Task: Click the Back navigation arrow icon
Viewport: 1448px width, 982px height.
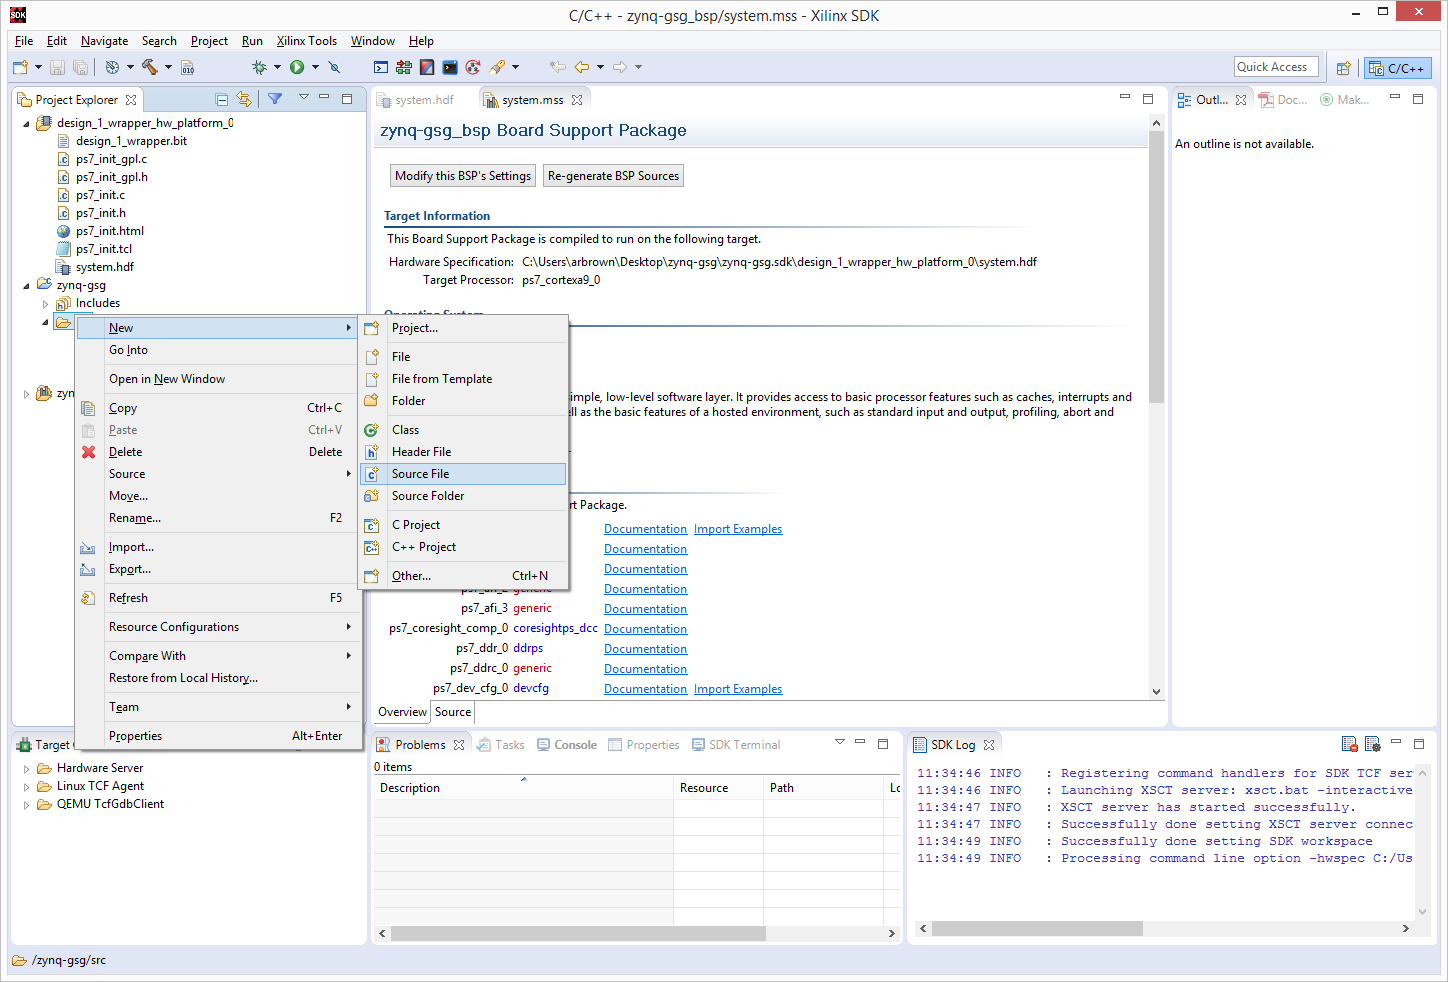Action: pos(581,67)
